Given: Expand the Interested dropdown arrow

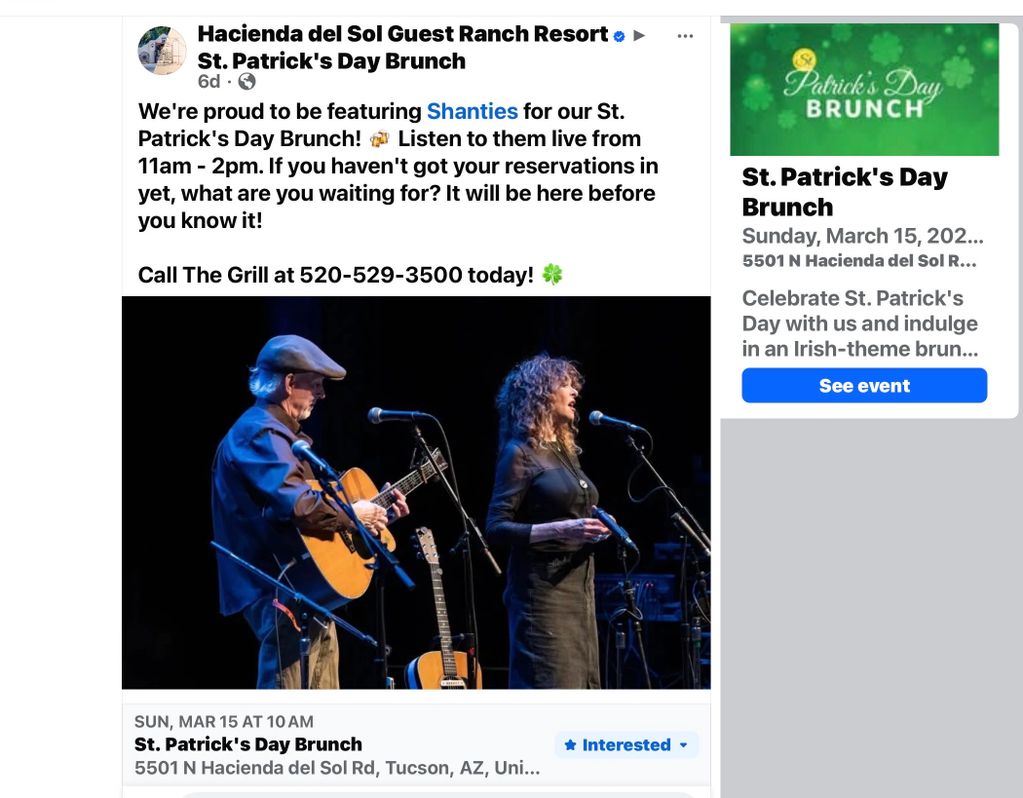Looking at the screenshot, I should click(x=683, y=745).
